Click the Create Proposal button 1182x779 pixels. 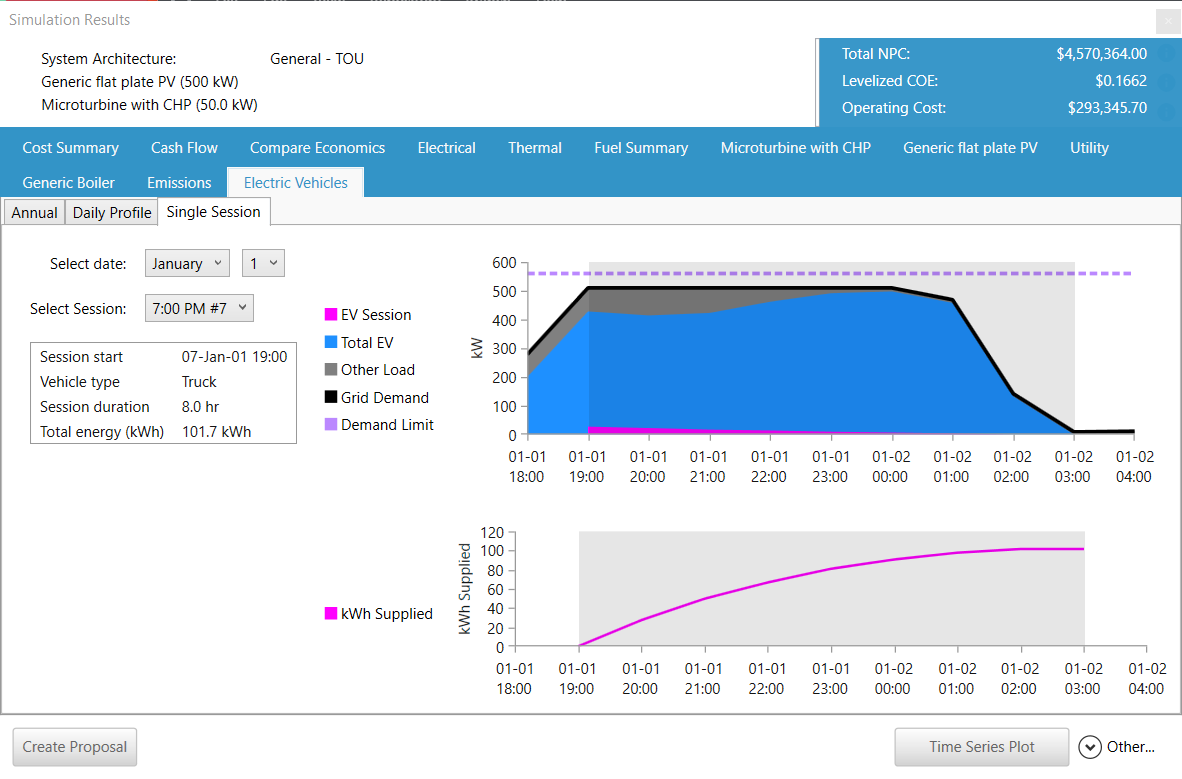(73, 746)
